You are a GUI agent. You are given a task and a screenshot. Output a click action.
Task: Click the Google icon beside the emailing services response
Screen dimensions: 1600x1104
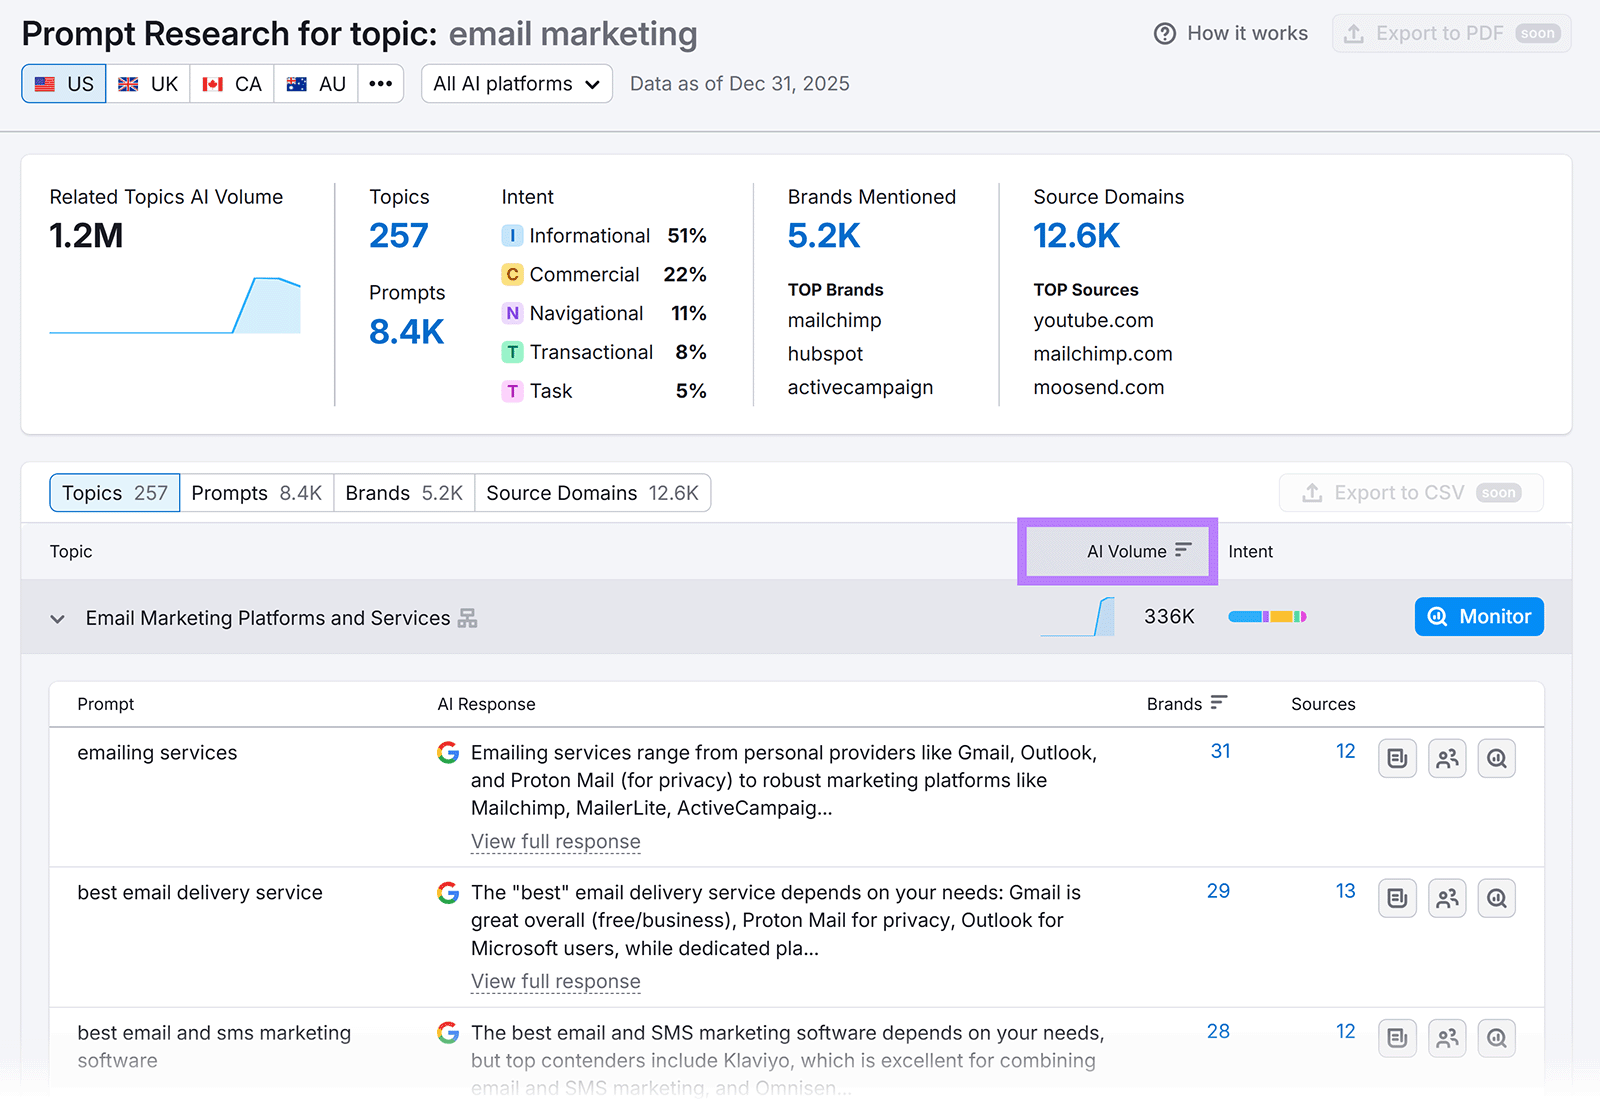(447, 752)
